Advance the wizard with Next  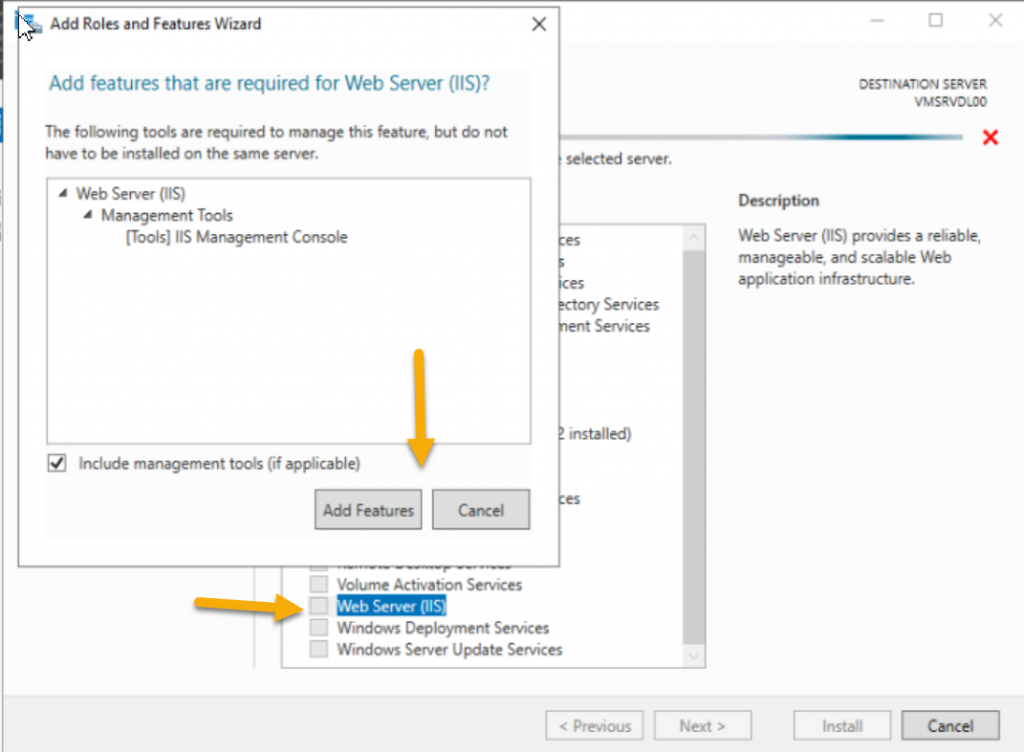pyautogui.click(x=702, y=725)
